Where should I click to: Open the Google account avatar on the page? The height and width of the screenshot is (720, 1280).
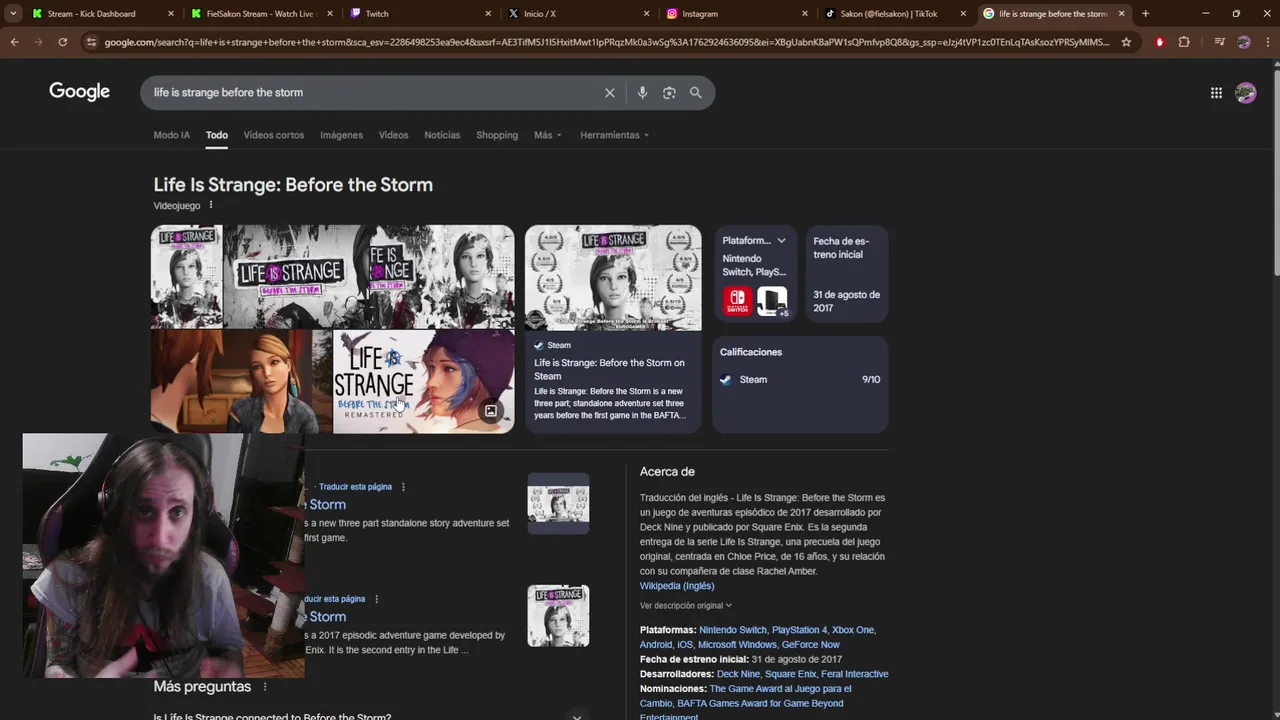tap(1245, 93)
